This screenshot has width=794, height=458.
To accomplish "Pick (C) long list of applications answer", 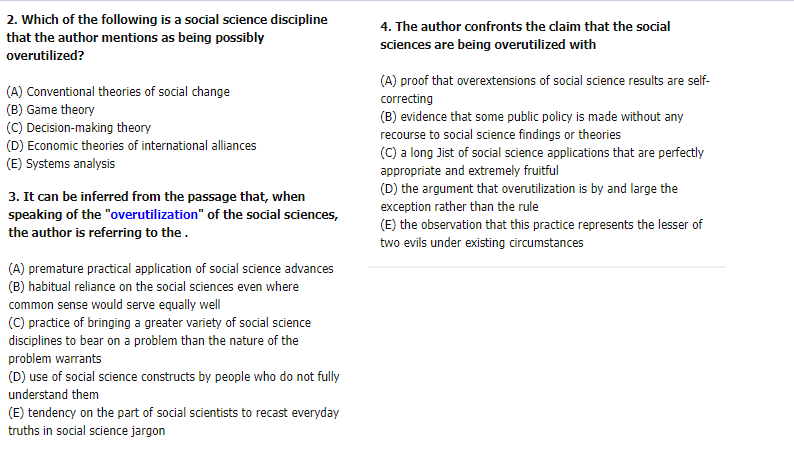I will [x=542, y=153].
